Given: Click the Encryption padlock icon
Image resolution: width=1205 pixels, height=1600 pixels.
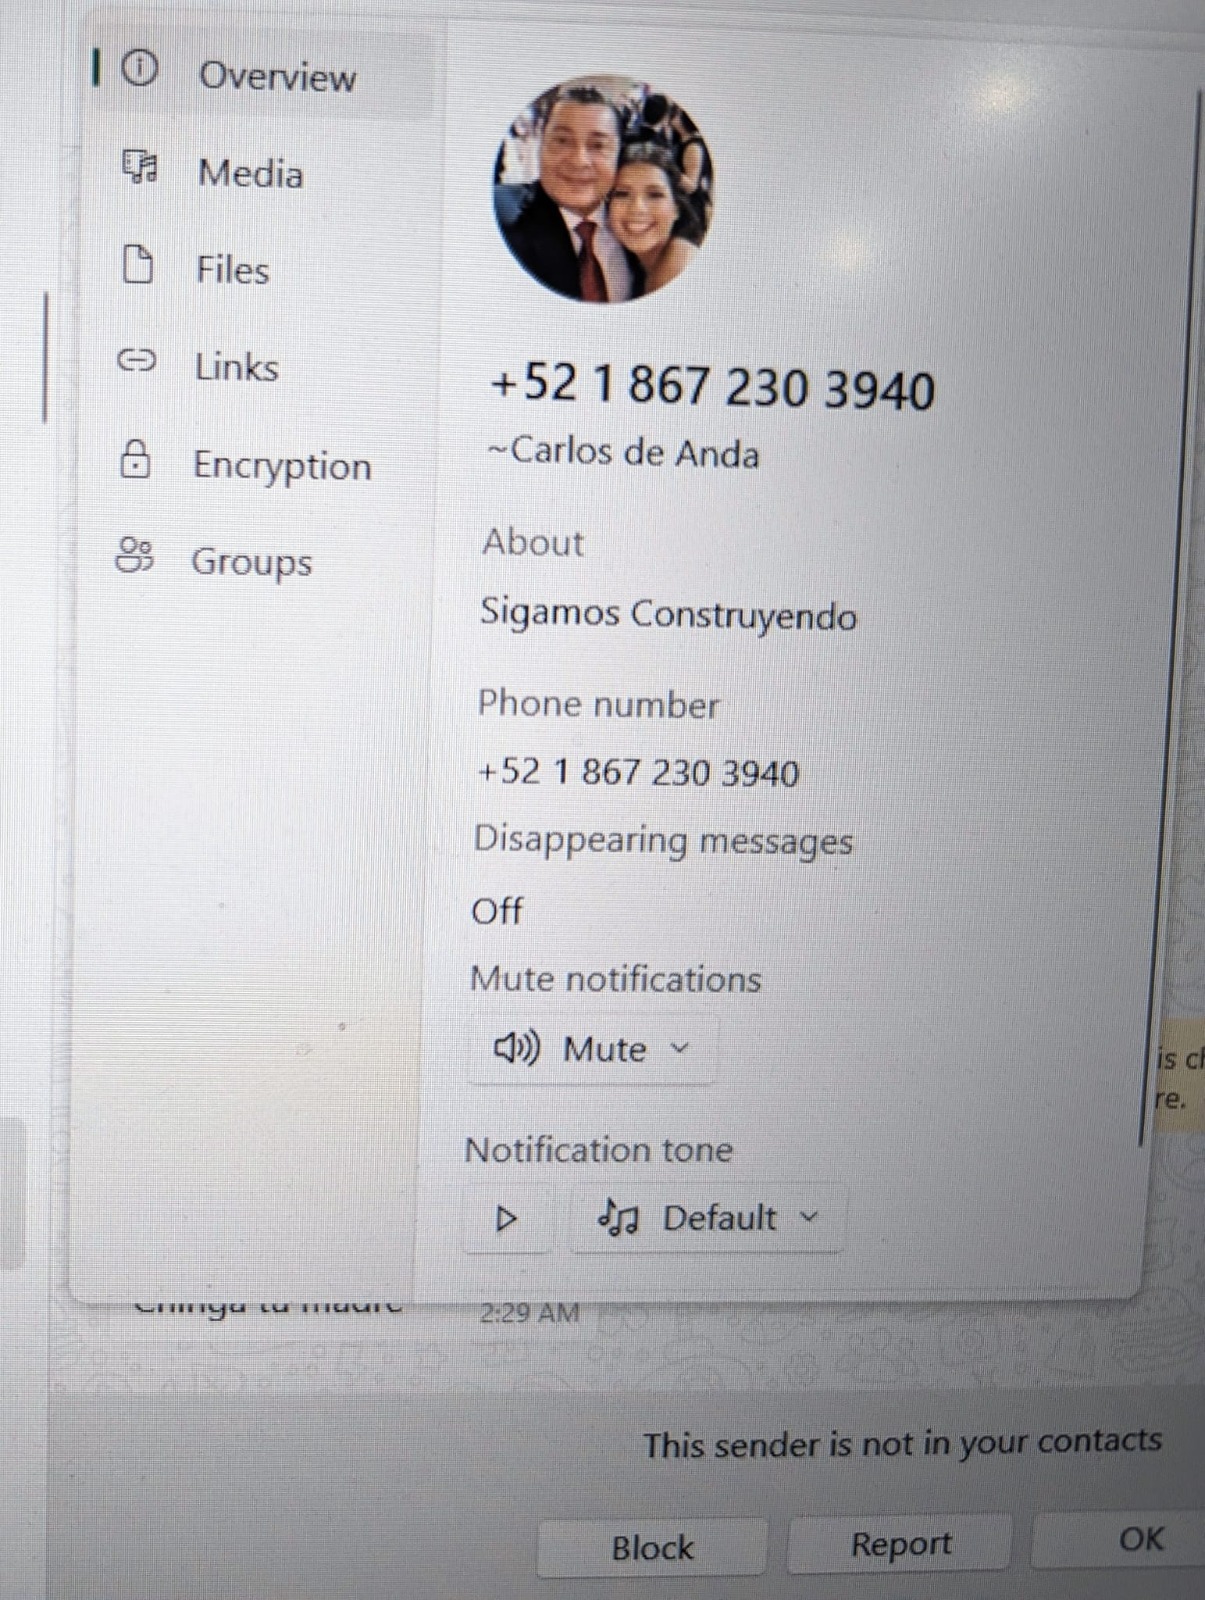Looking at the screenshot, I should 135,459.
